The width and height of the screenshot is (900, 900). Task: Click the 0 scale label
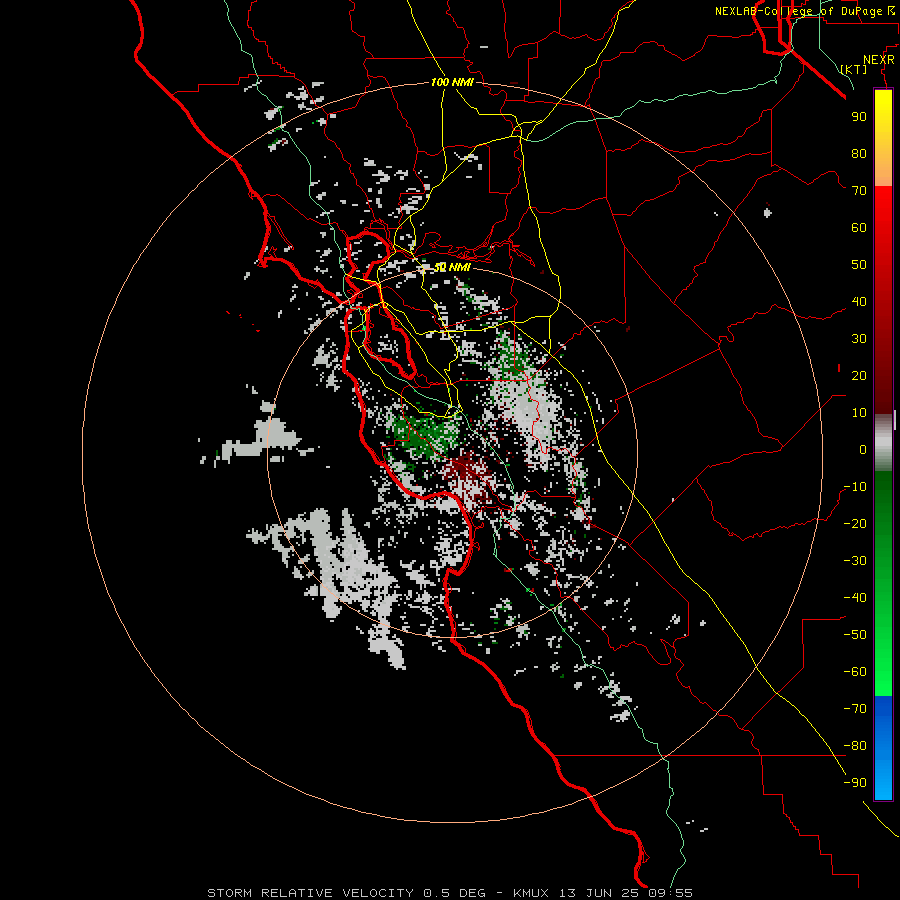click(863, 449)
